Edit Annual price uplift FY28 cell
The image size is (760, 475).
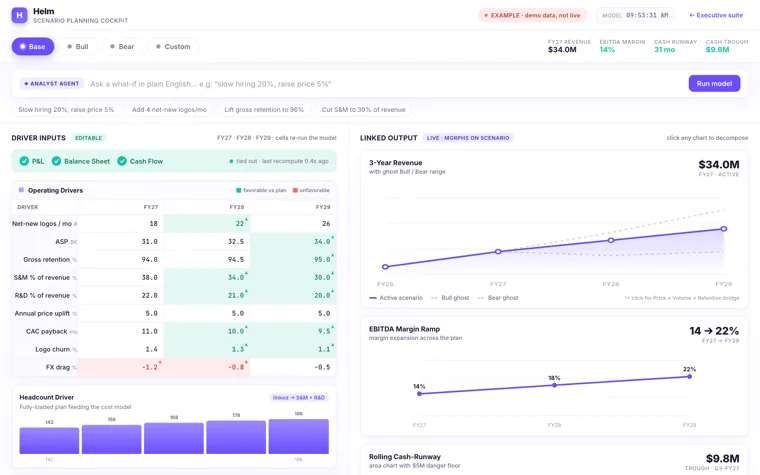pos(207,313)
